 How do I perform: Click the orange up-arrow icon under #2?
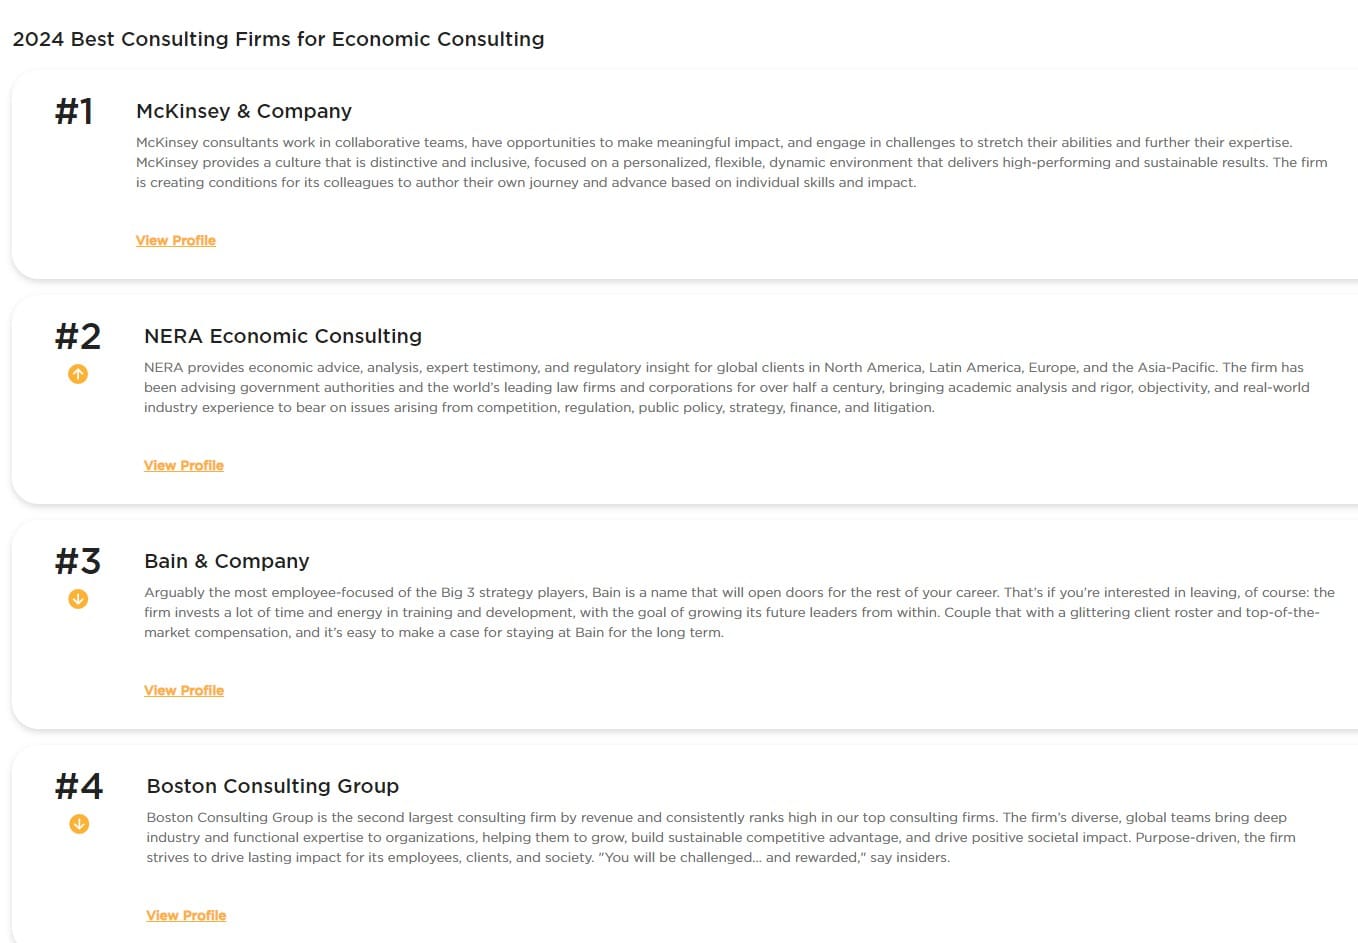(78, 374)
